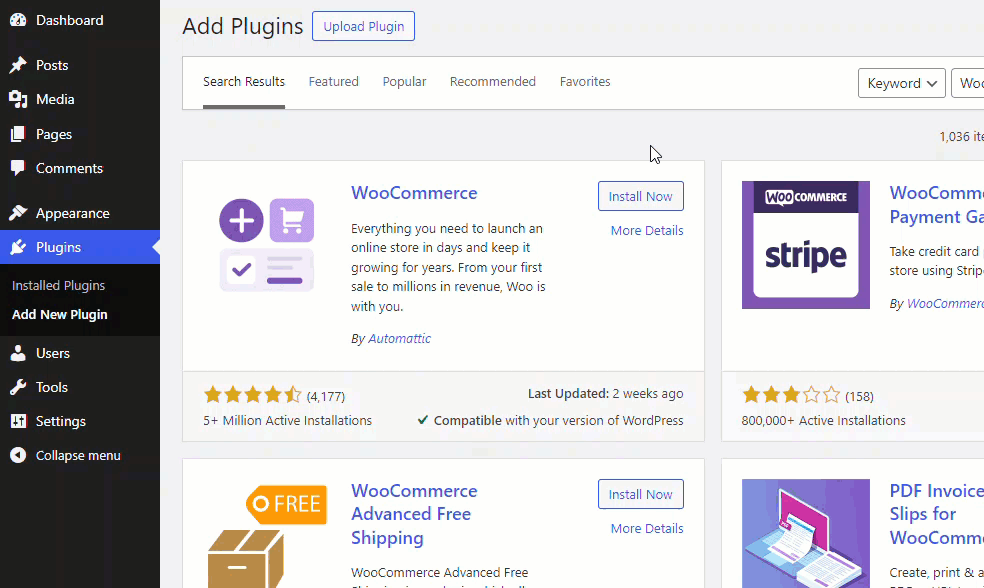Click the plugin search input field

(968, 83)
